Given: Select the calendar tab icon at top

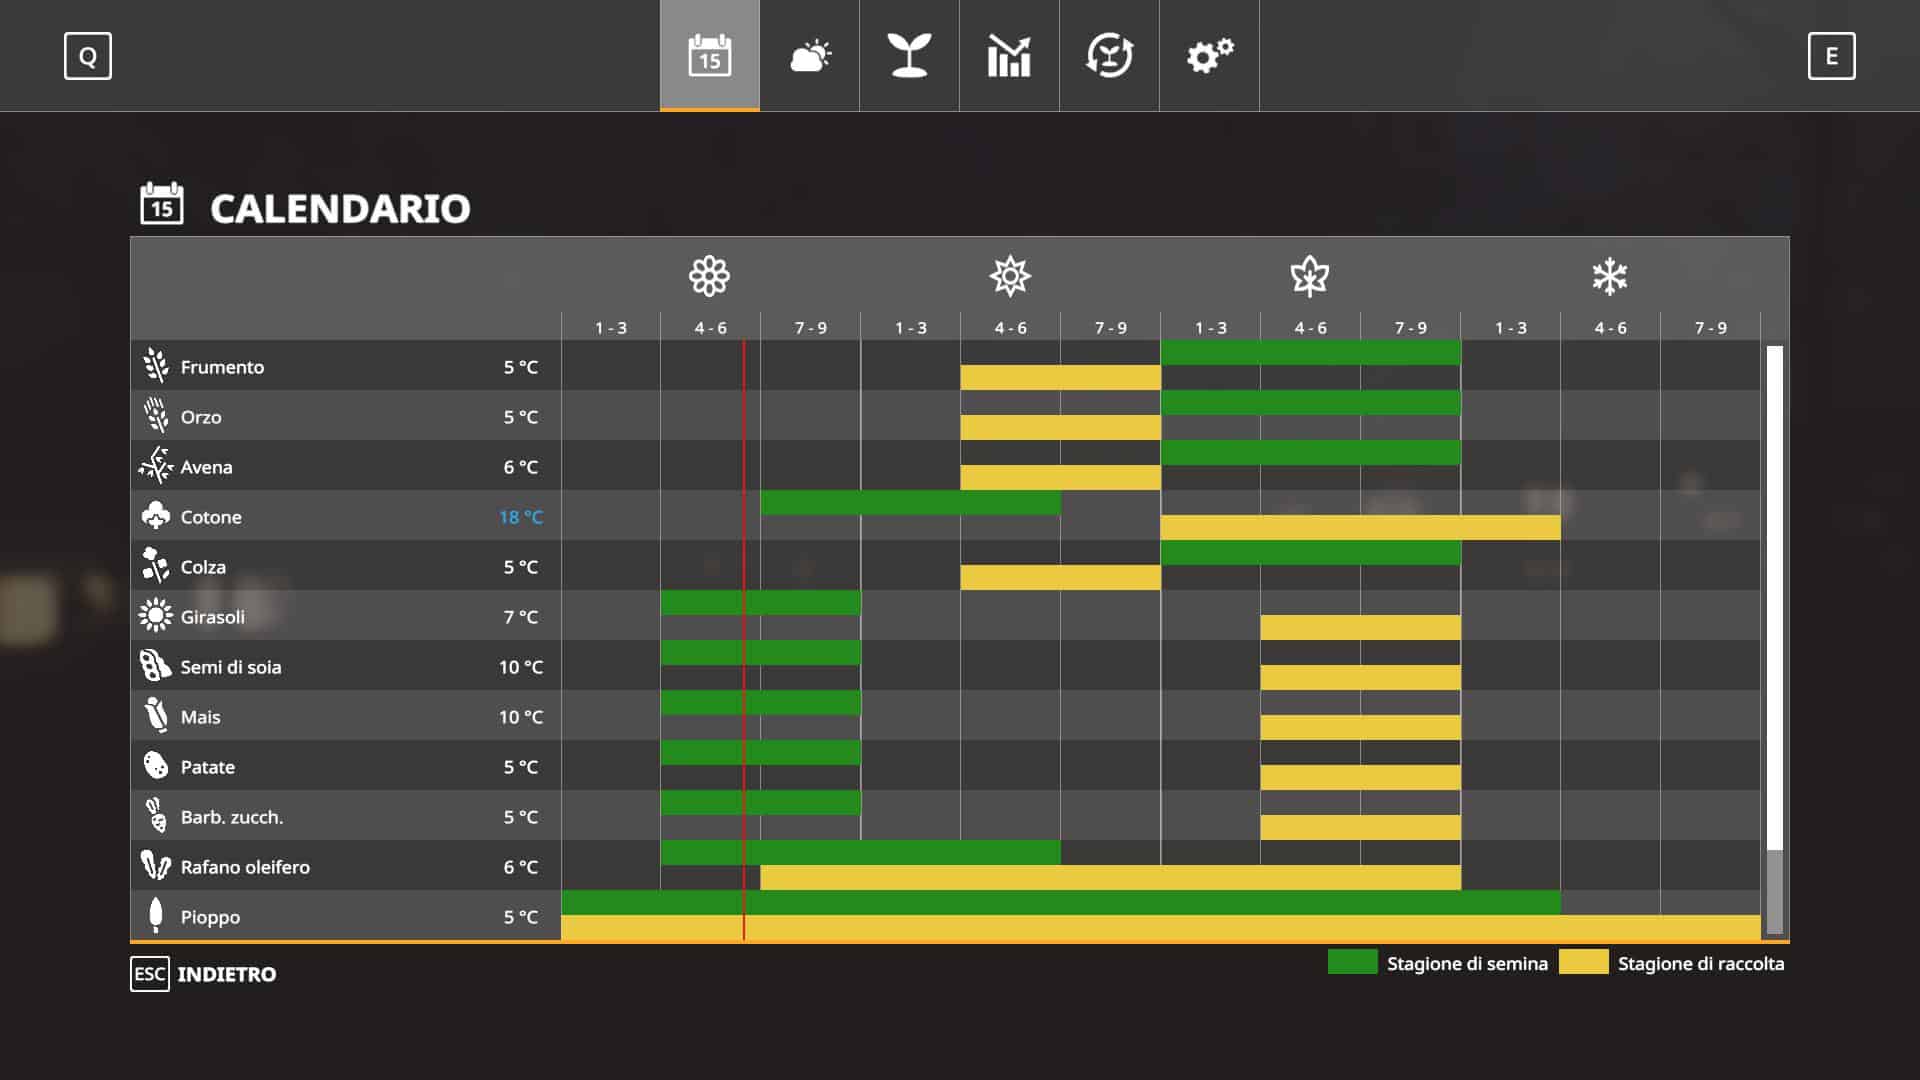Looking at the screenshot, I should (x=710, y=56).
